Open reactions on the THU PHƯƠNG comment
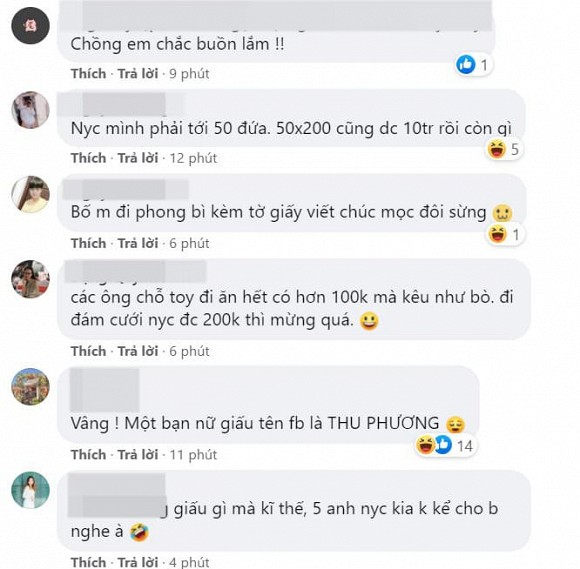580x569 pixels. point(445,445)
